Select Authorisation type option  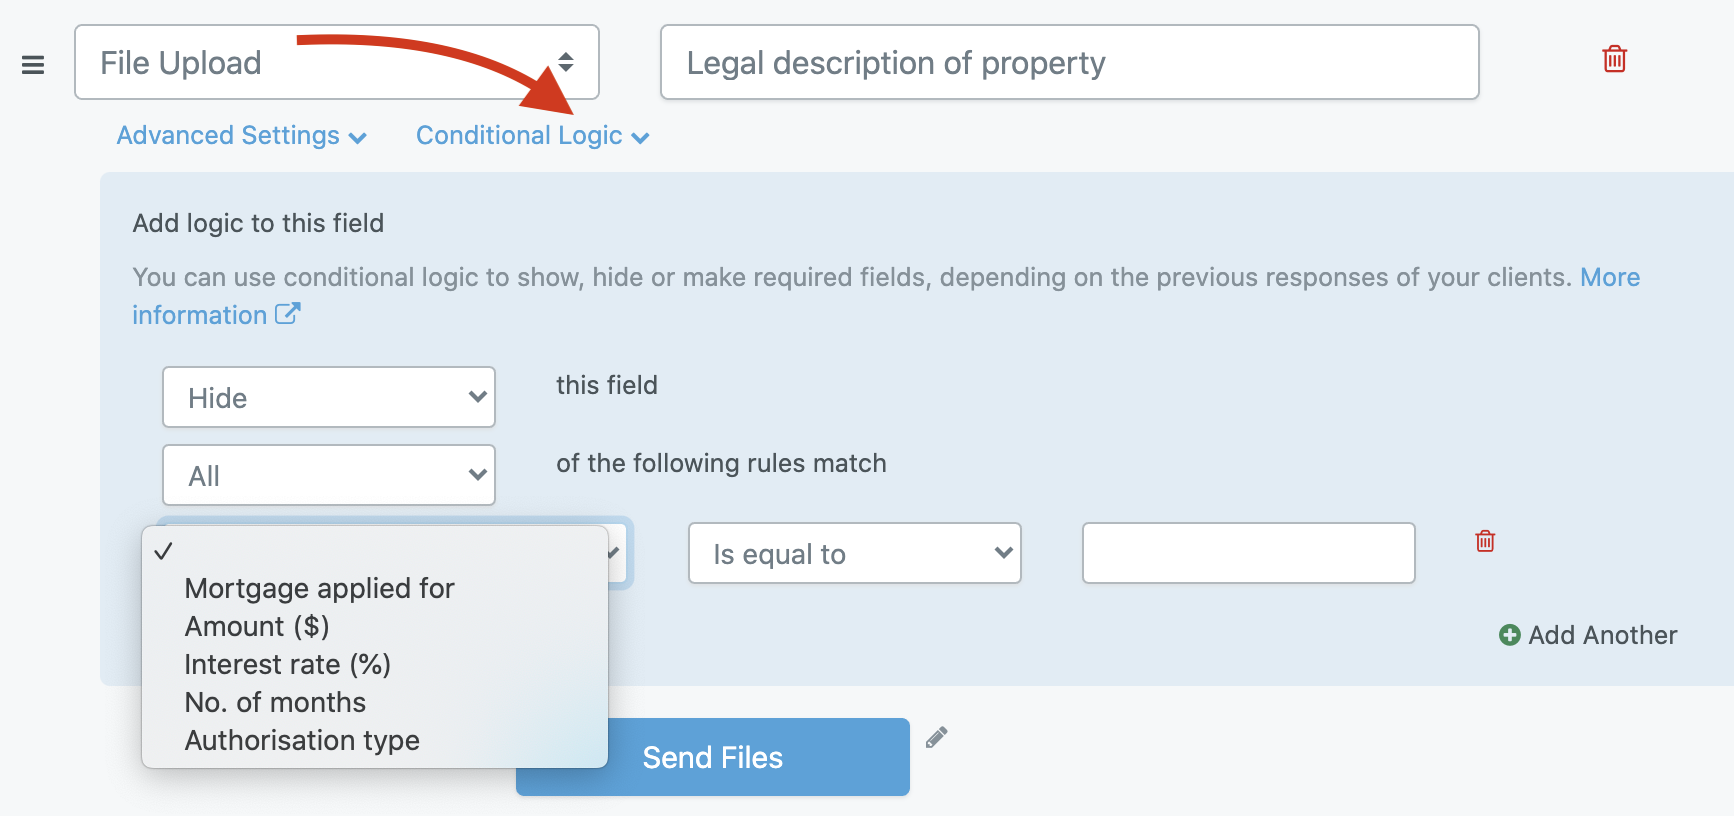(x=375, y=740)
